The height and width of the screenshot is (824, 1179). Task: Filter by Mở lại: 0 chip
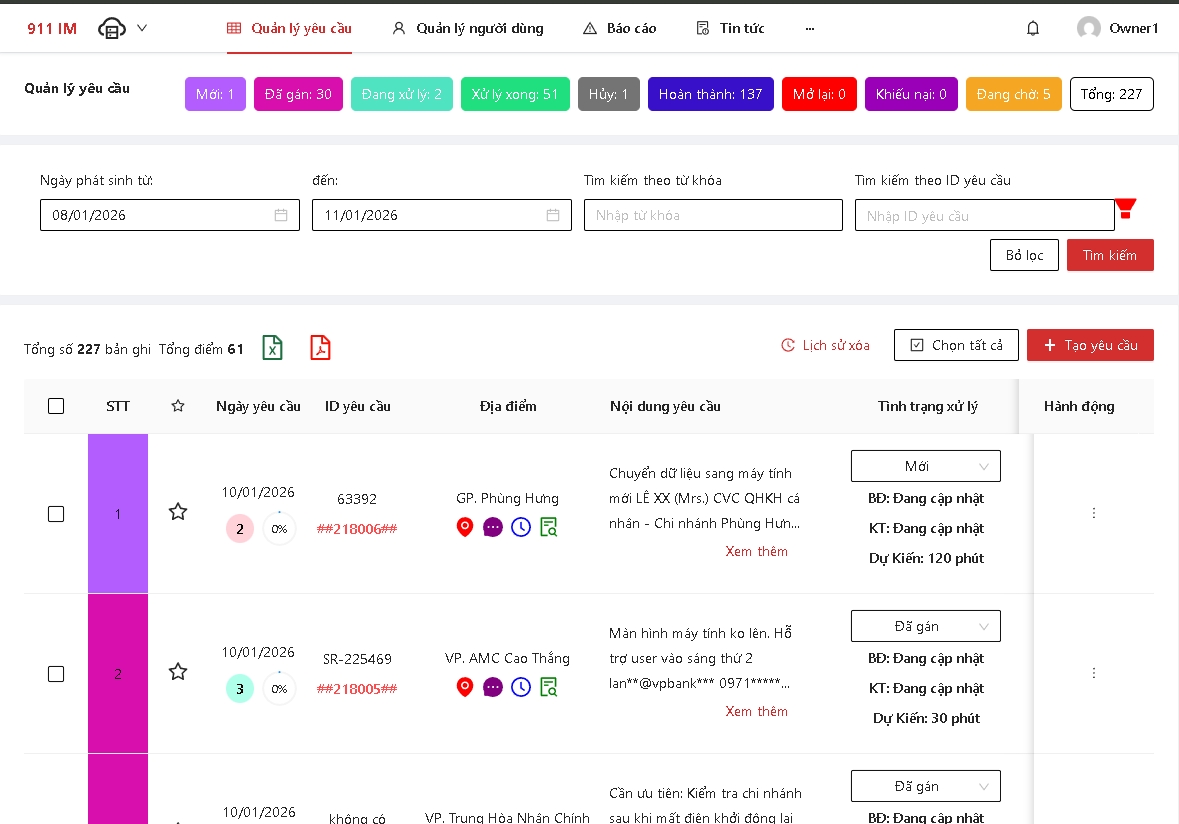819,94
